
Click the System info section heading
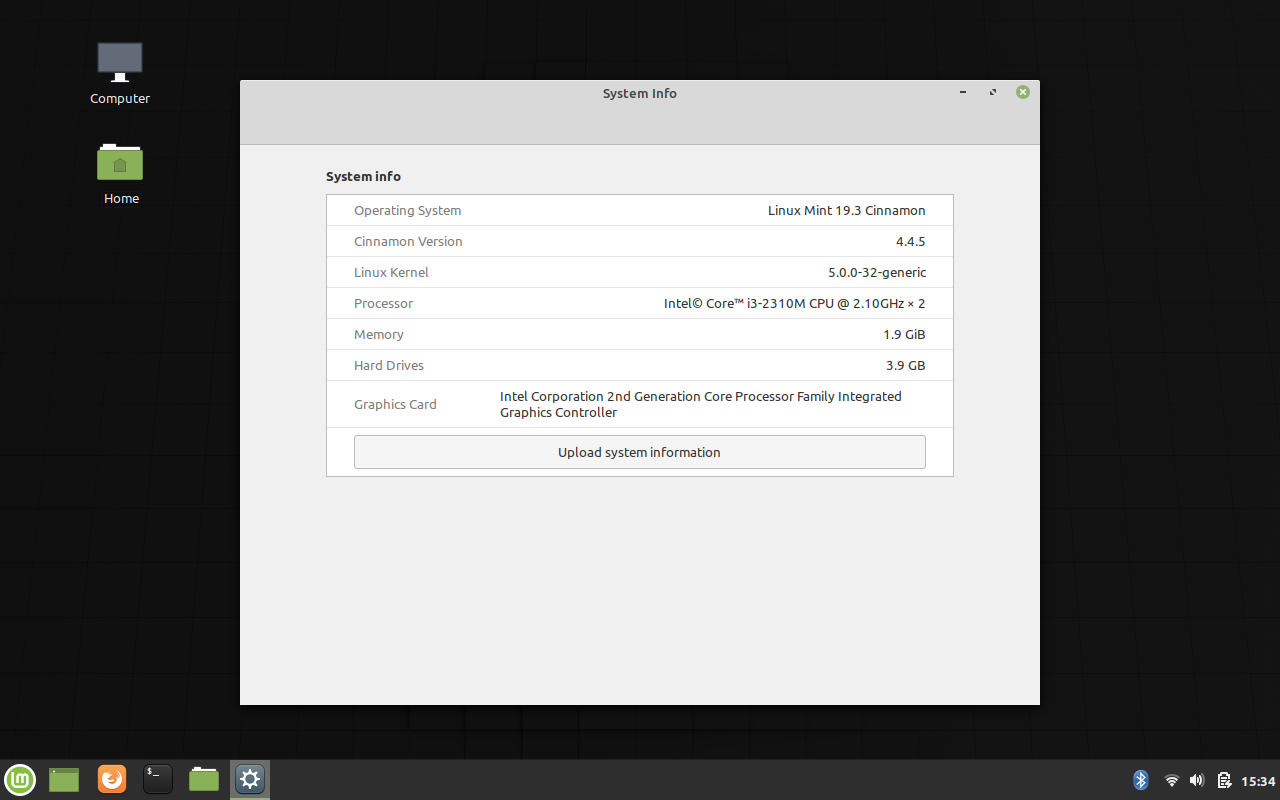(363, 176)
